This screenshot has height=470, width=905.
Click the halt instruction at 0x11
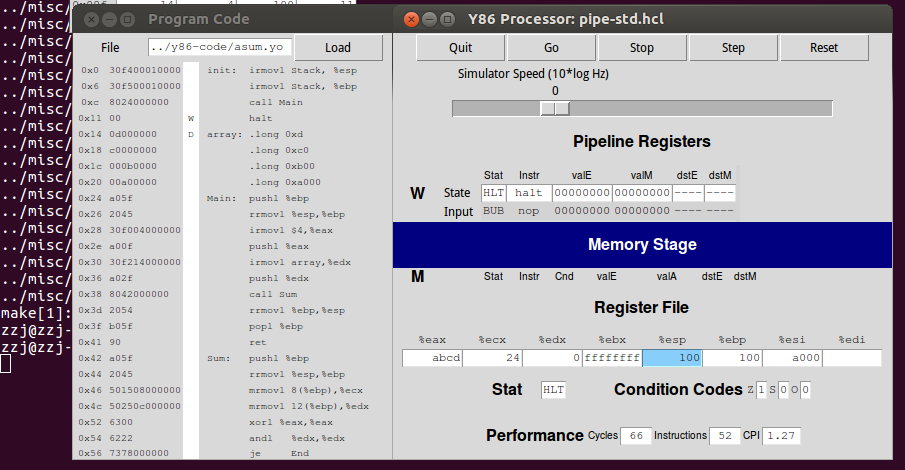pyautogui.click(x=260, y=118)
